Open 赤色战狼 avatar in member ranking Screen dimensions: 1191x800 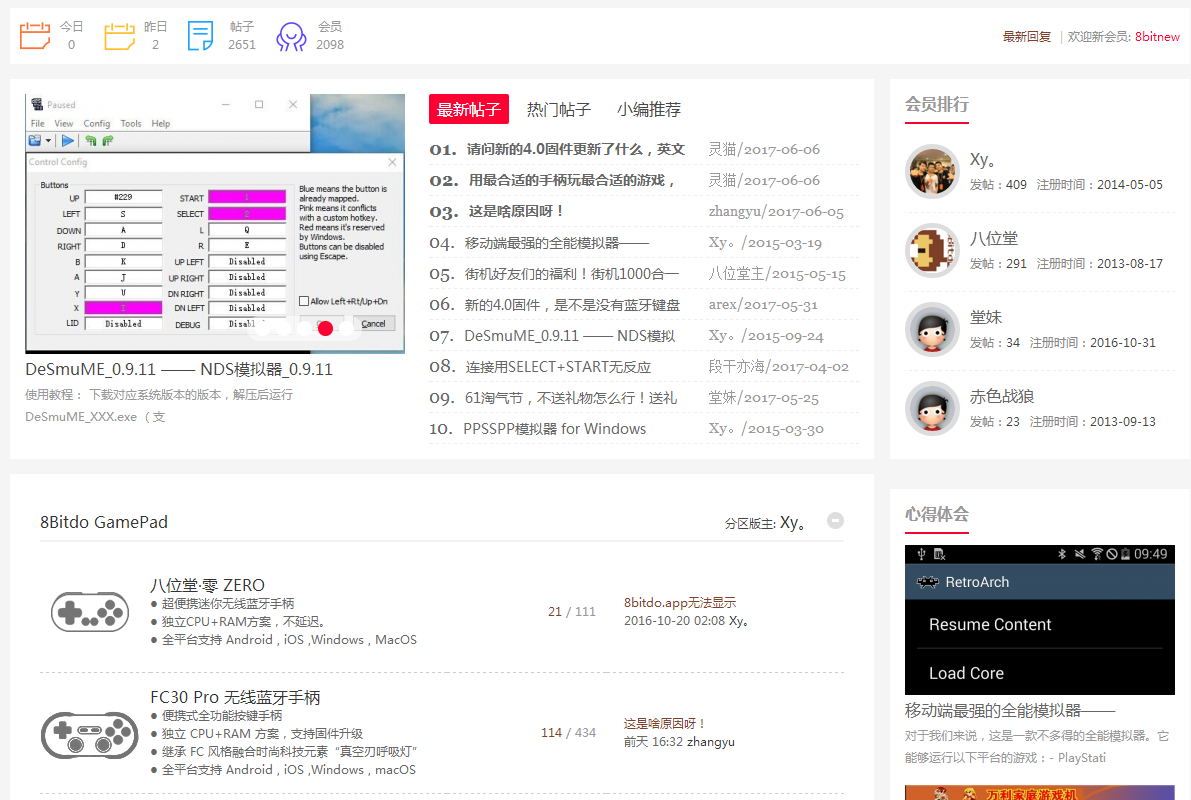click(932, 408)
